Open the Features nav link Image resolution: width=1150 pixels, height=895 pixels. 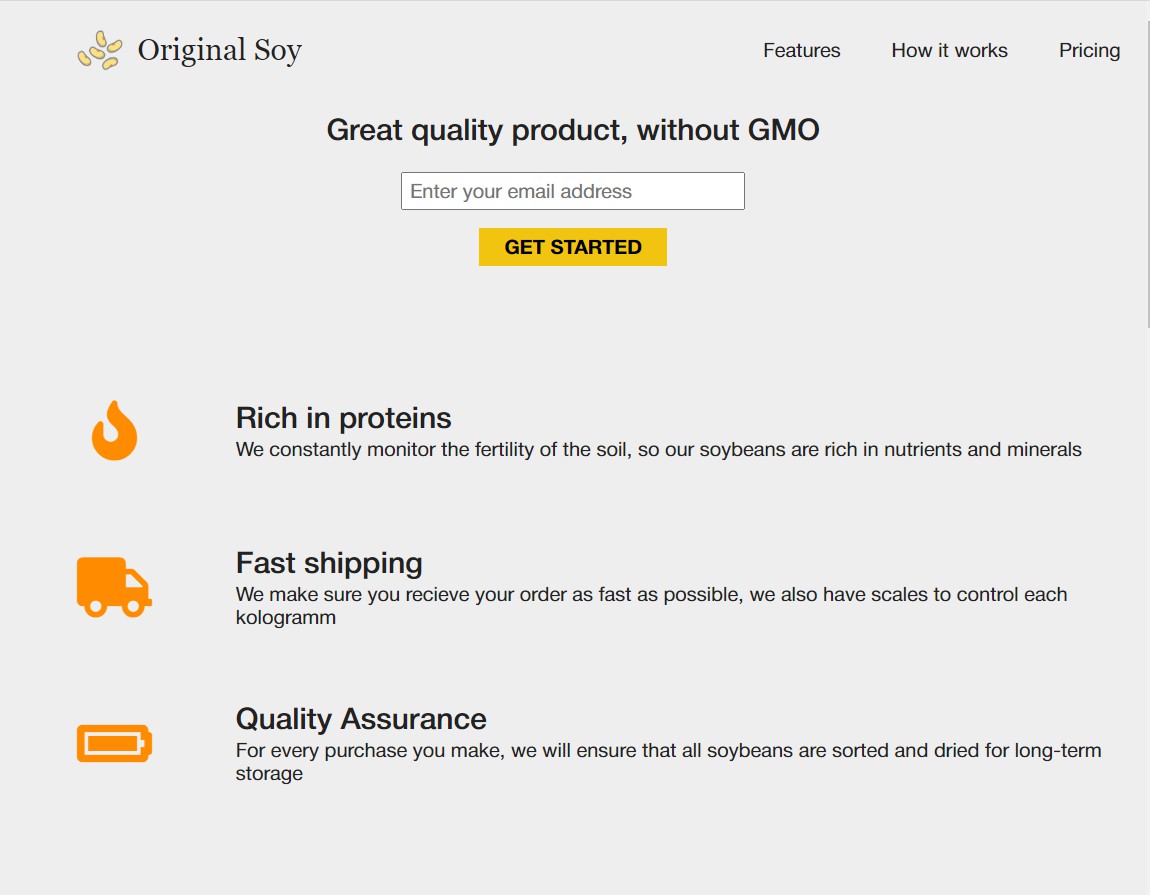point(801,50)
